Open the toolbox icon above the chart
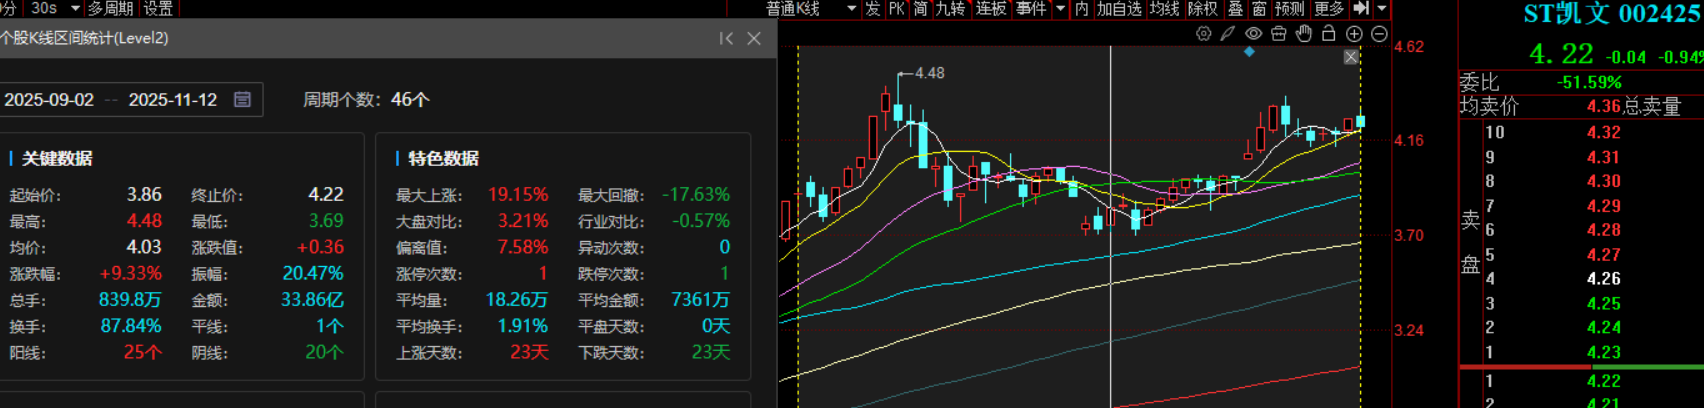Screen dimensions: 1704x408 click(1278, 34)
